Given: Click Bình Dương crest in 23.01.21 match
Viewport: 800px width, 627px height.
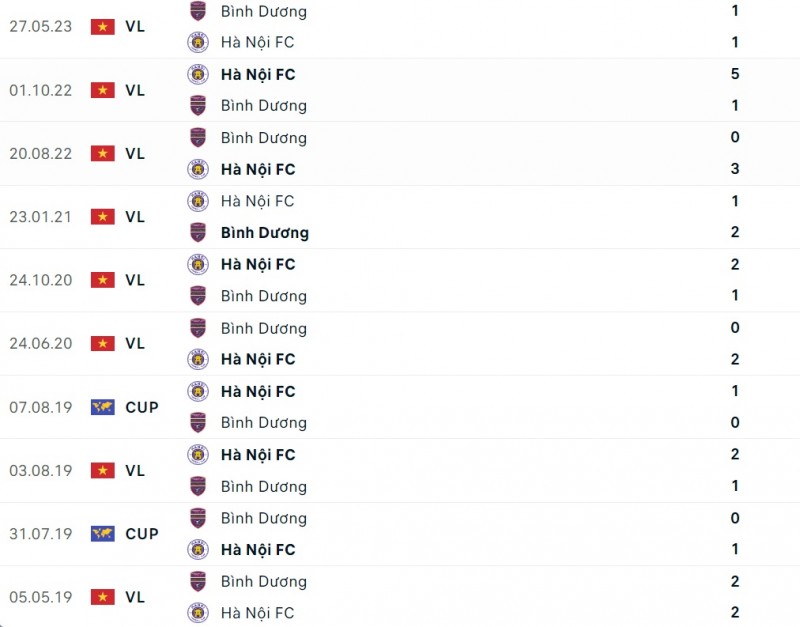Looking at the screenshot, I should click(x=198, y=233).
